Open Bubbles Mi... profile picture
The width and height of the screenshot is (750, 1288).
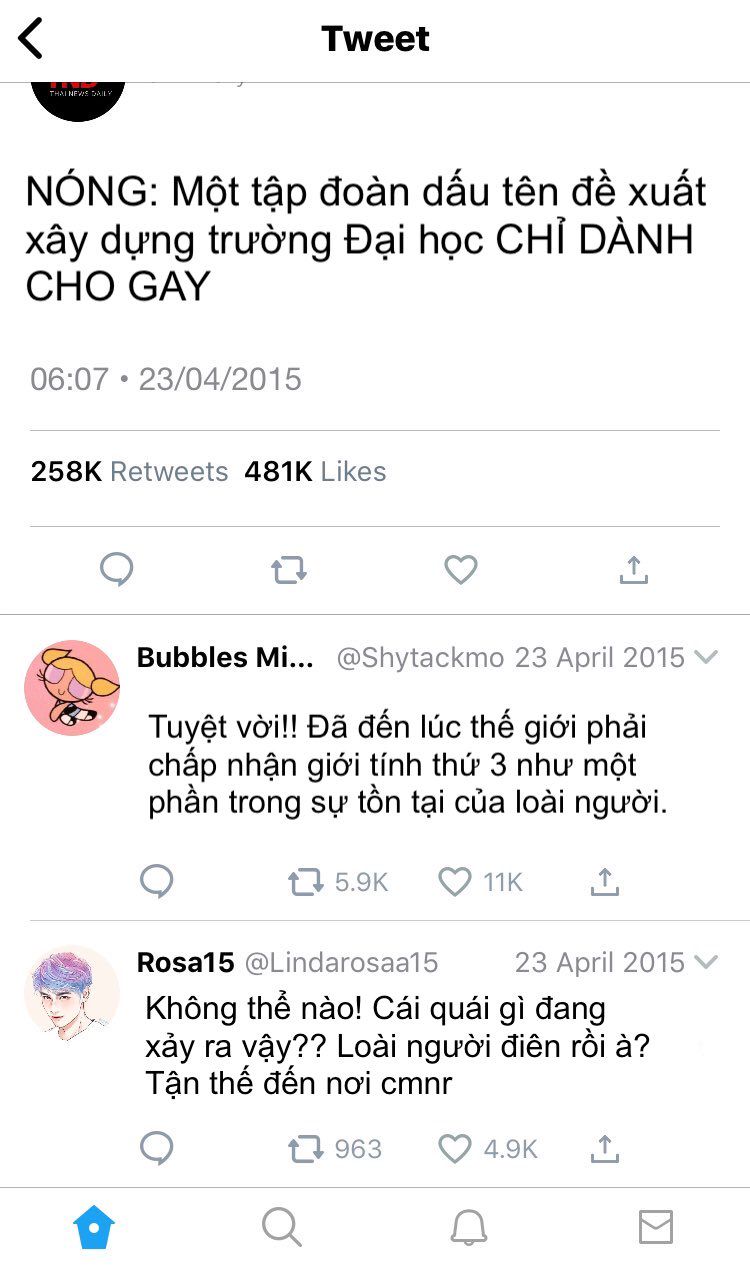coord(72,688)
